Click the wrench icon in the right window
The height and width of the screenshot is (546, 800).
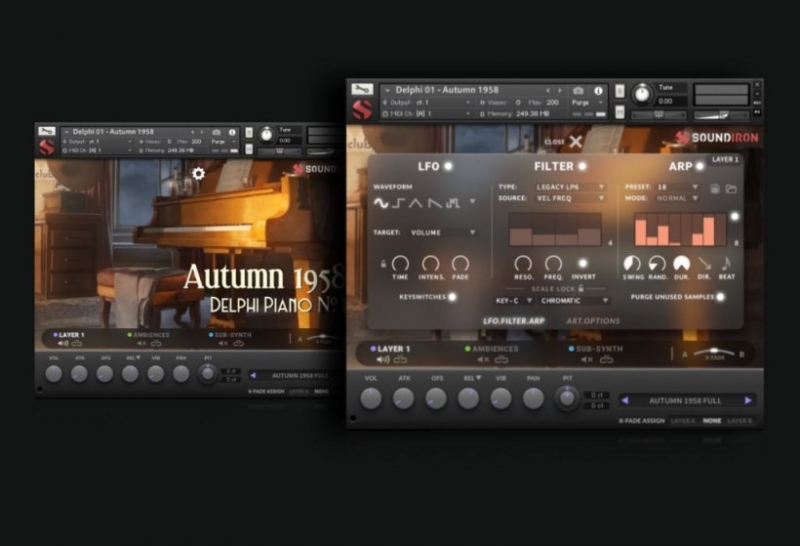coord(362,89)
